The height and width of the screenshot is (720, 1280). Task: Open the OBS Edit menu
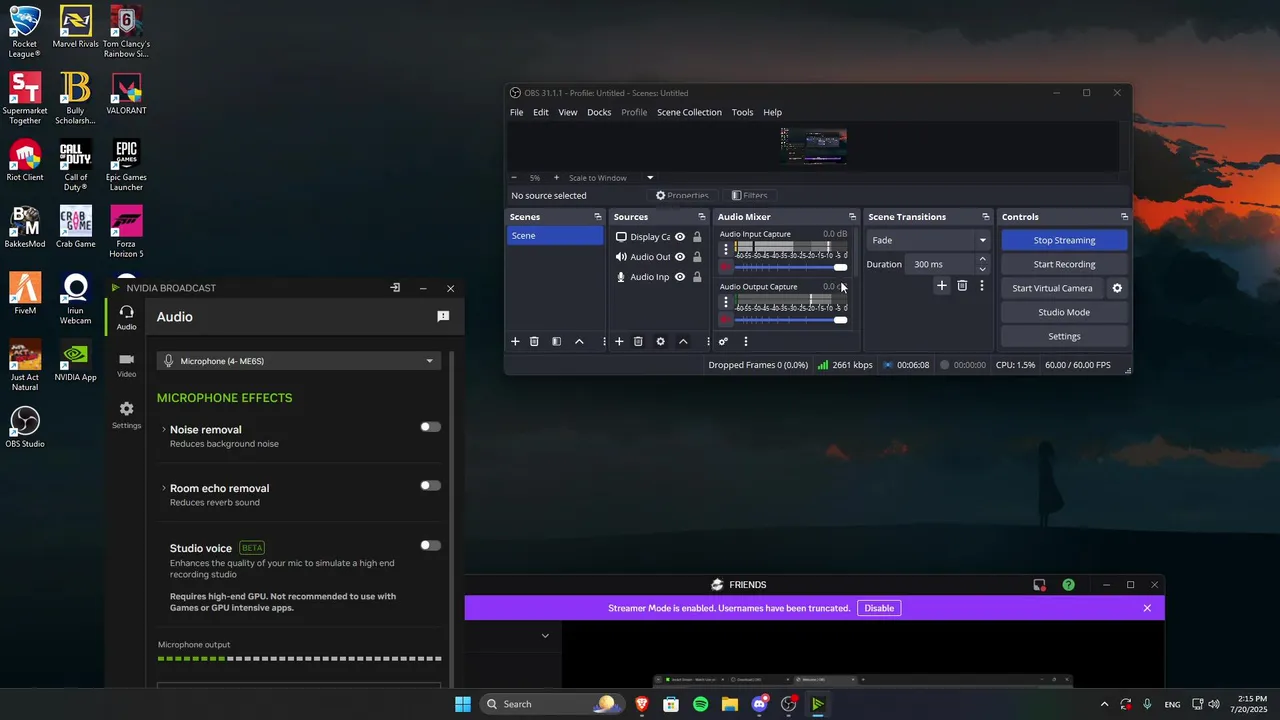point(540,112)
